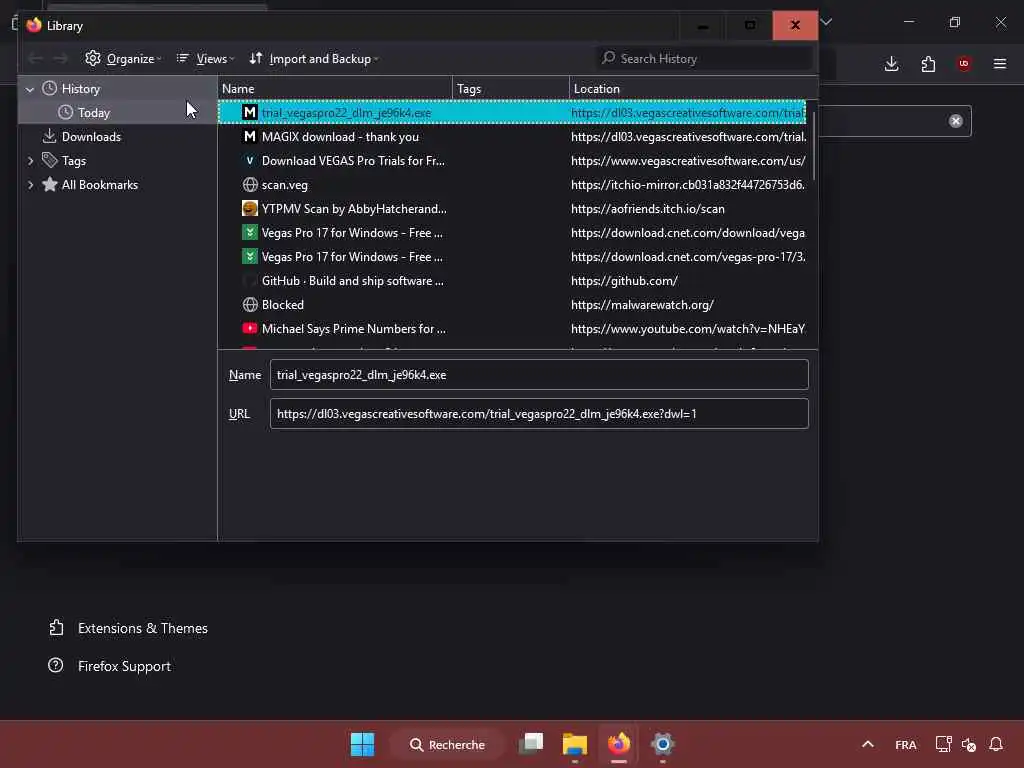The height and width of the screenshot is (768, 1024).
Task: Click the globe icon beside scan.veg
Action: click(x=249, y=185)
